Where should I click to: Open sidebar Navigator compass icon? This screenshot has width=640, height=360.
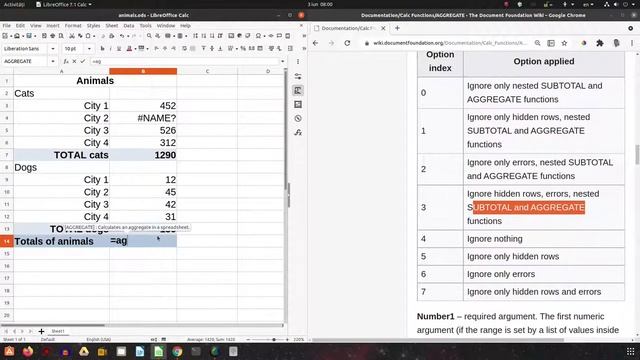[298, 118]
